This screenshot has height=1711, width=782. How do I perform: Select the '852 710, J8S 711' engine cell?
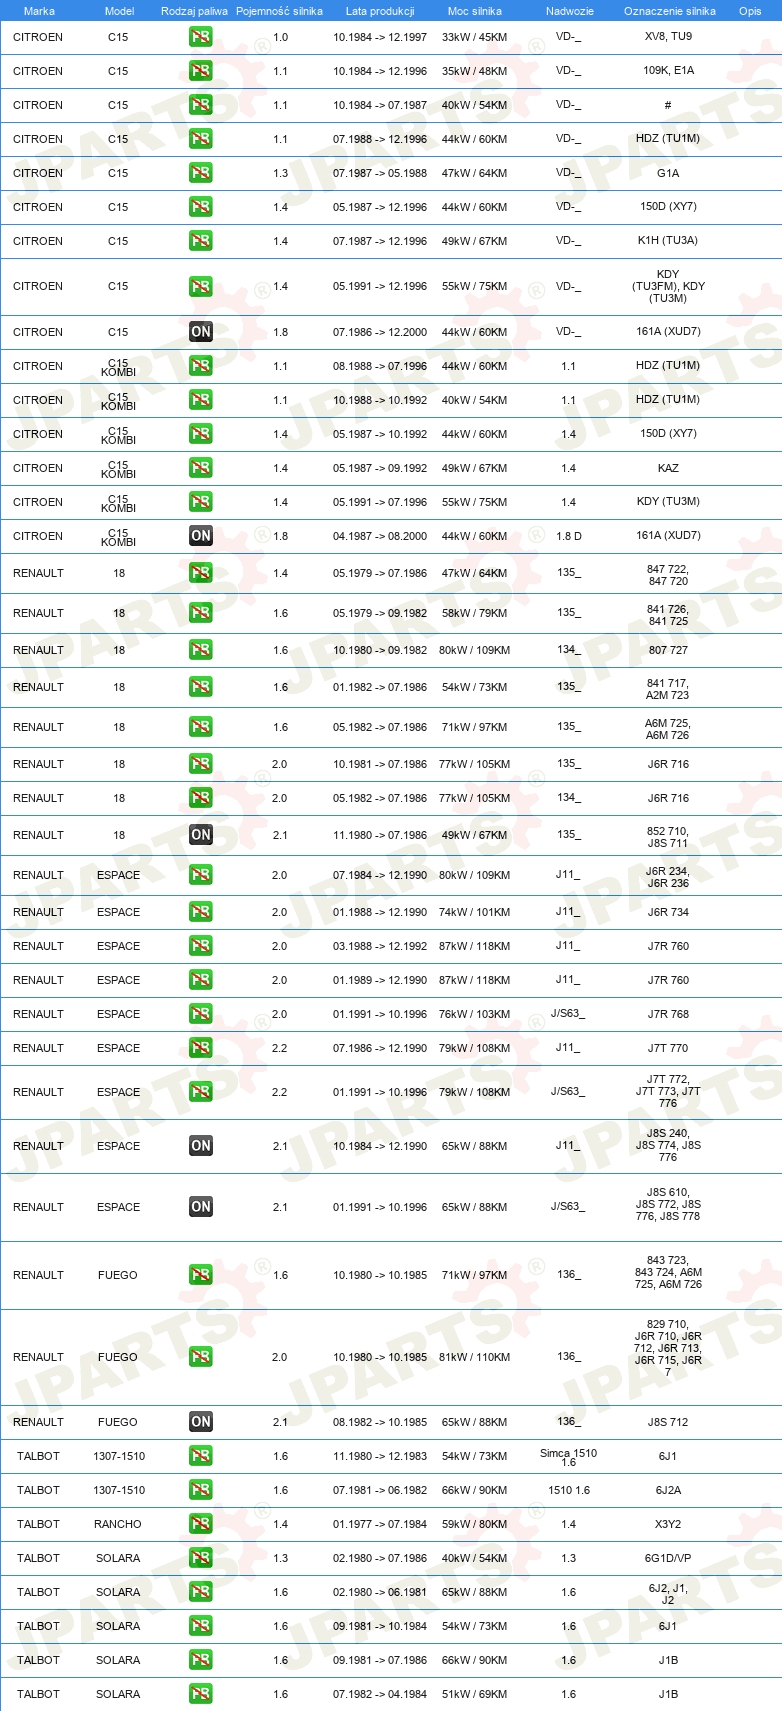[x=668, y=837]
